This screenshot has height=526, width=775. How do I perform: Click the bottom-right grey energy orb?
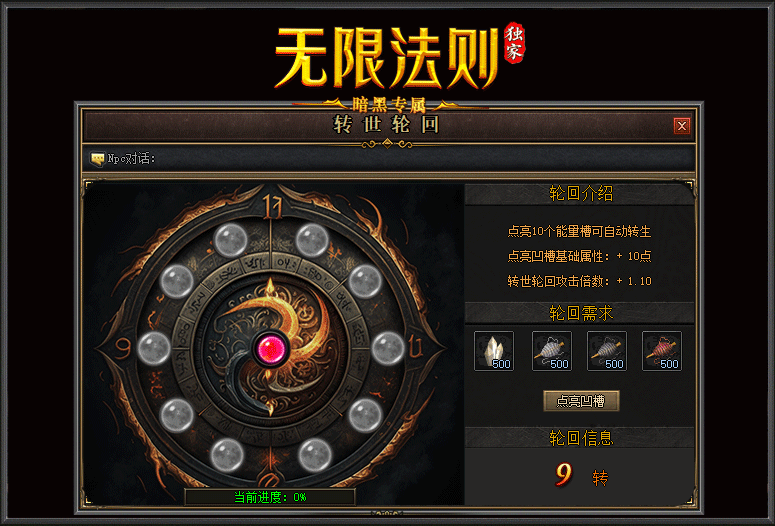pos(315,455)
